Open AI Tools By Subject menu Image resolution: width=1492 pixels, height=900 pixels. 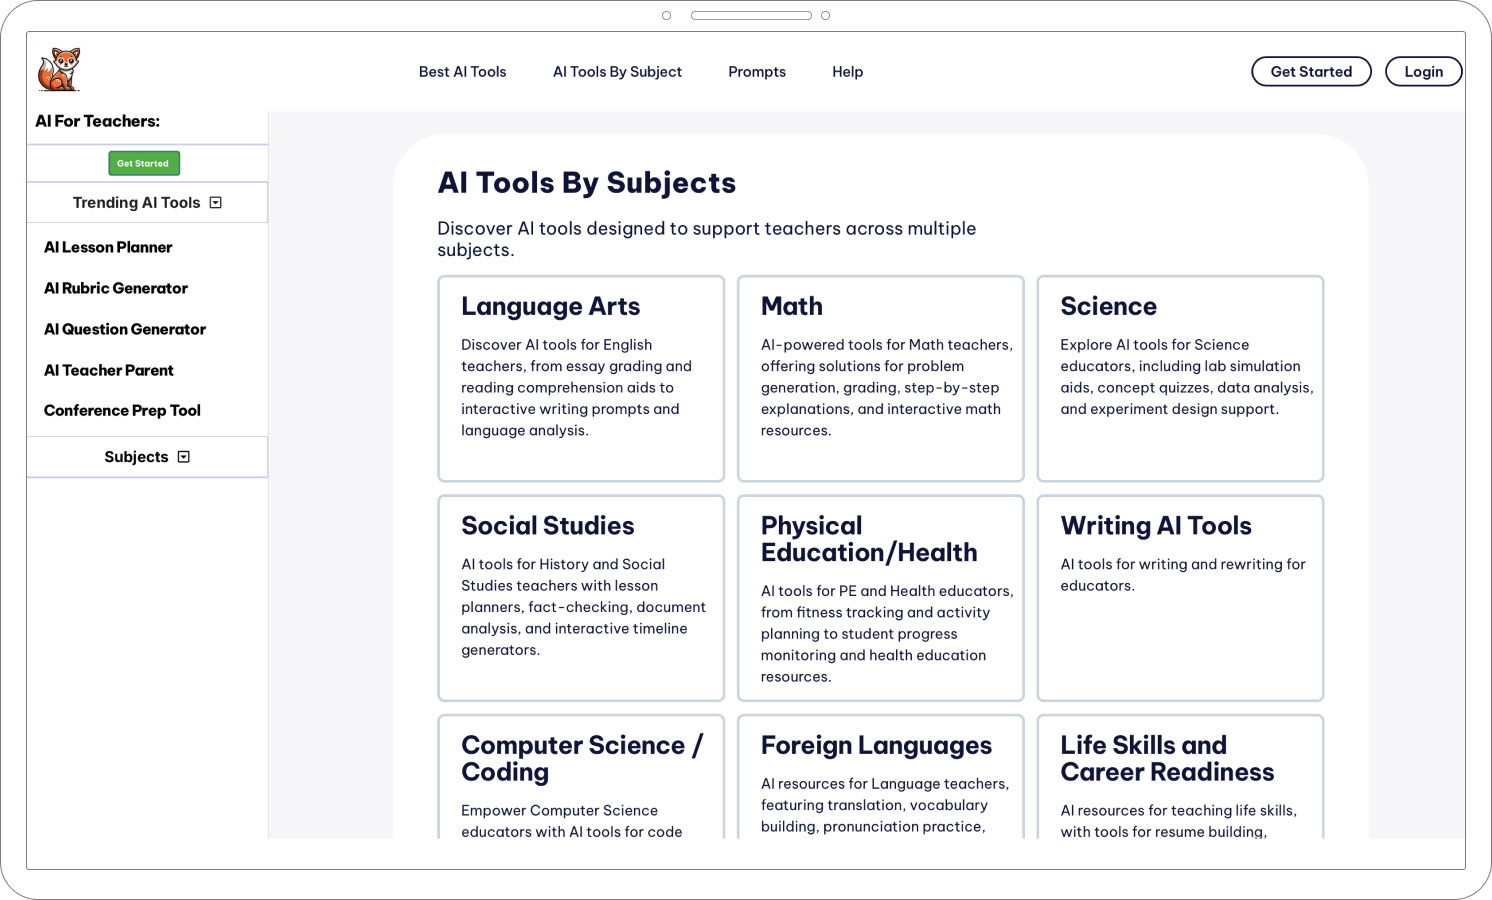(x=617, y=72)
